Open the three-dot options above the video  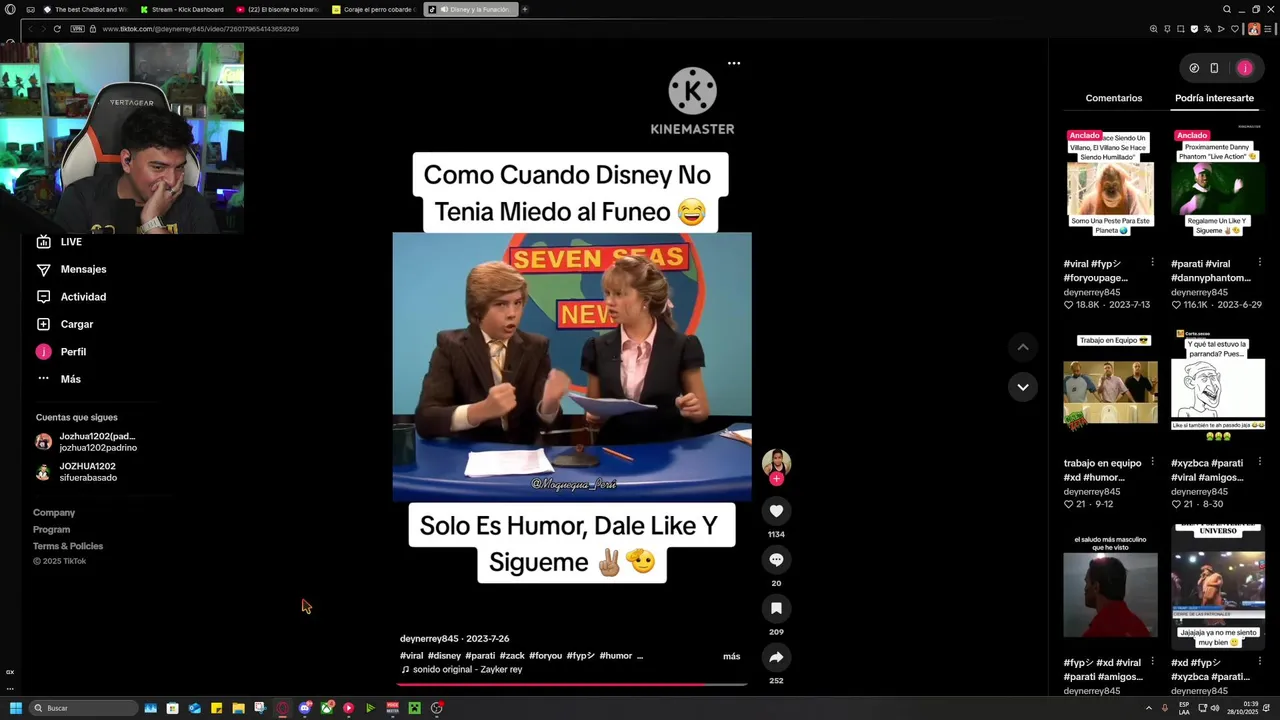click(734, 63)
